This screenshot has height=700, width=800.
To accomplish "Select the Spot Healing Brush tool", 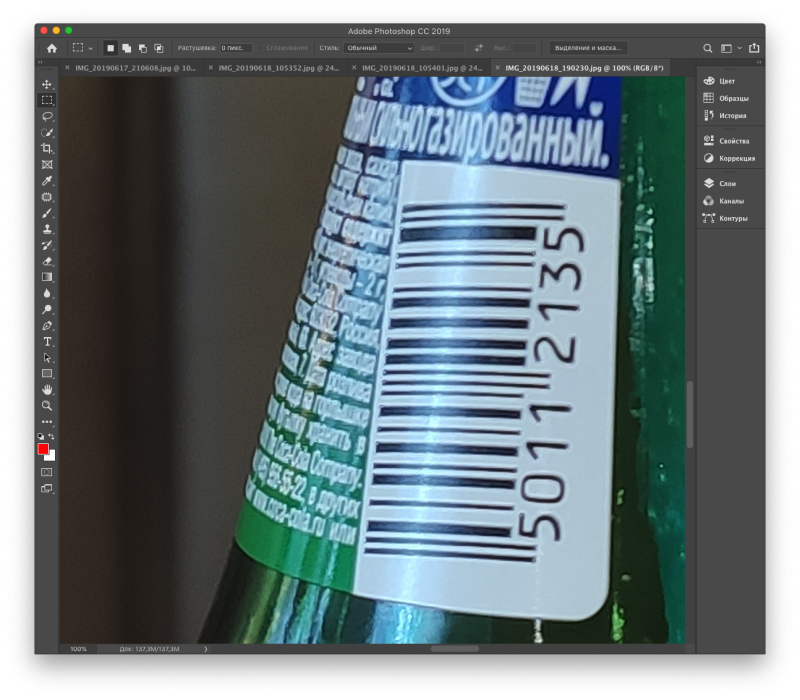I will (47, 197).
